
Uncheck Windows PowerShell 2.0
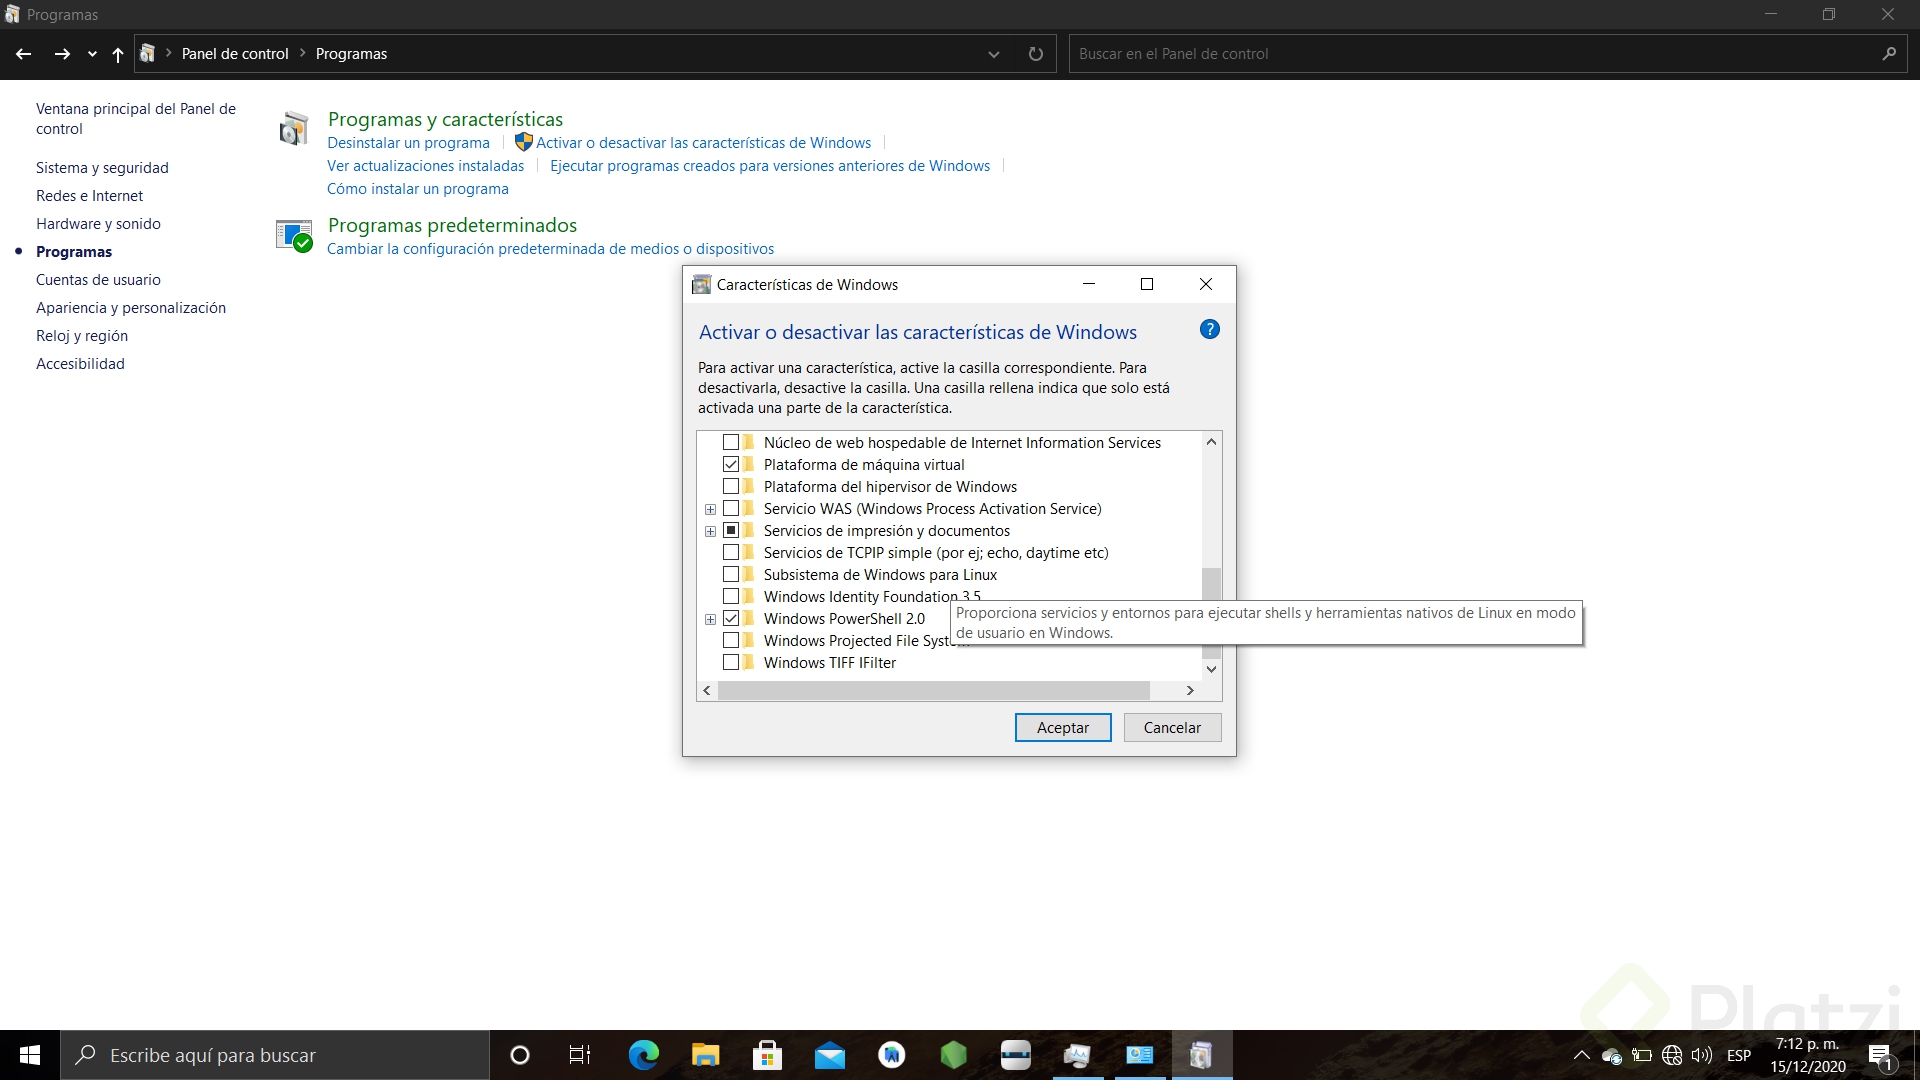(731, 619)
